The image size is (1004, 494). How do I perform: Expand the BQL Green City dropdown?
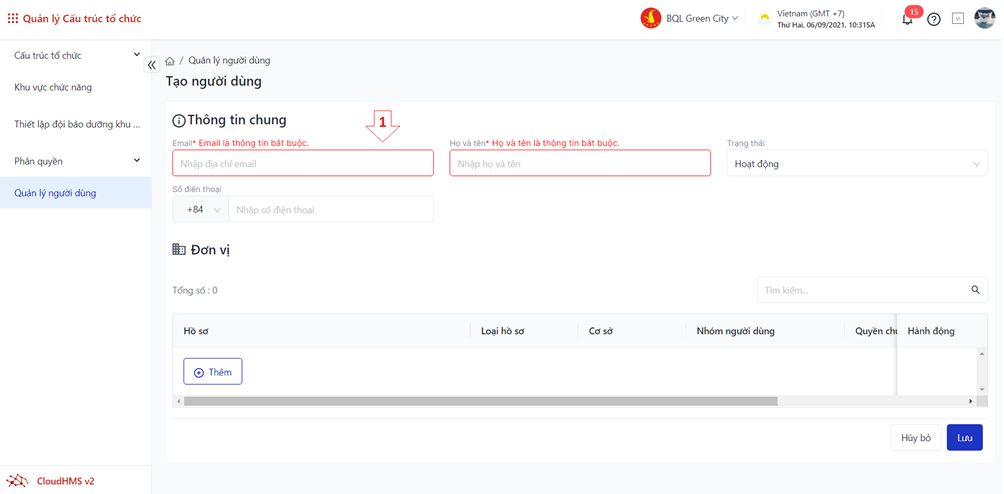tap(702, 19)
